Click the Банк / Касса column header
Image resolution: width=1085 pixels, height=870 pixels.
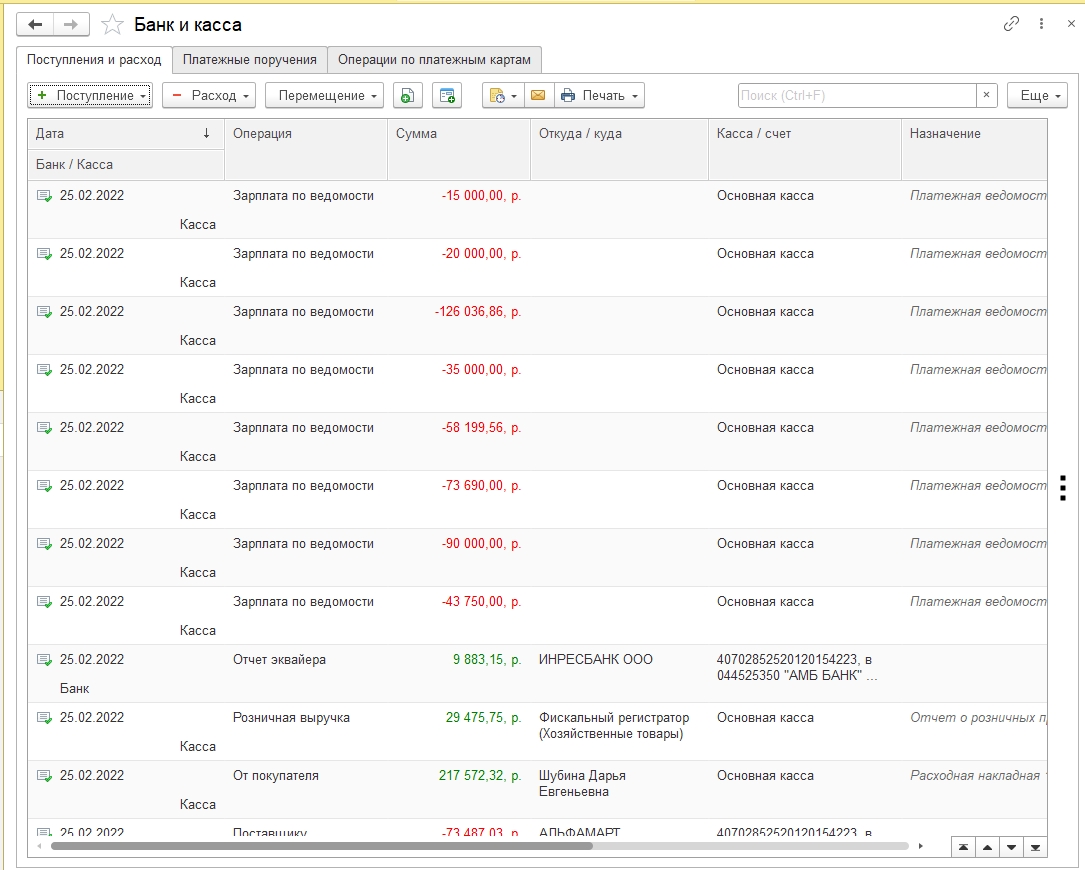pyautogui.click(x=126, y=165)
